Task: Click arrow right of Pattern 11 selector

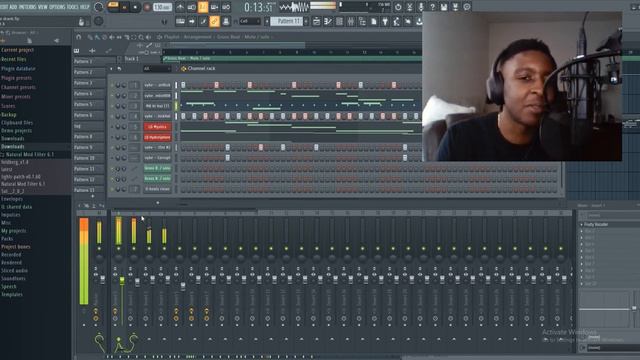Action: [x=307, y=21]
